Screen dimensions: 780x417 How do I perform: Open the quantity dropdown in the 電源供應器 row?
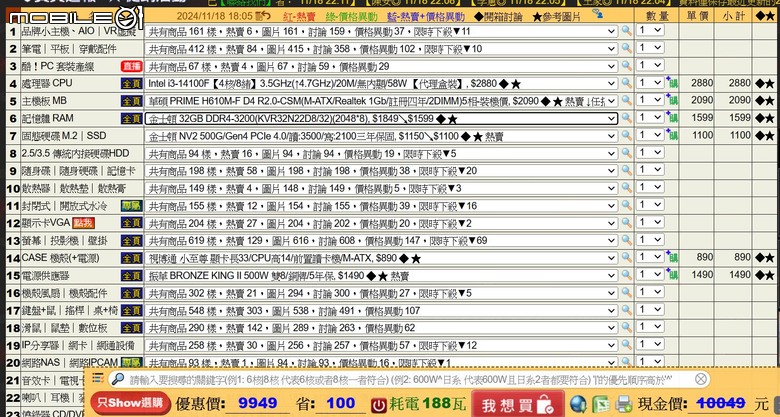pyautogui.click(x=650, y=274)
